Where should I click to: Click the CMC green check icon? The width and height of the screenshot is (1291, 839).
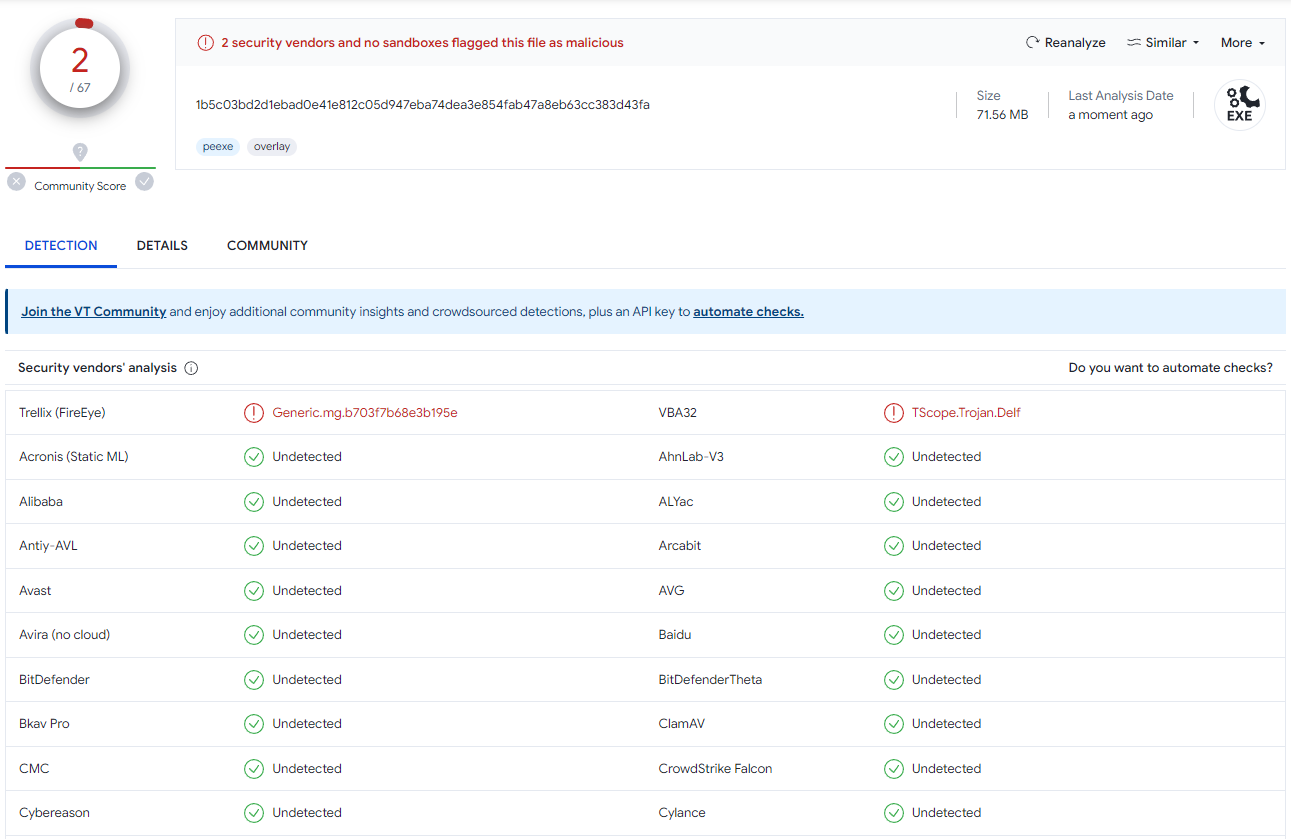tap(254, 769)
